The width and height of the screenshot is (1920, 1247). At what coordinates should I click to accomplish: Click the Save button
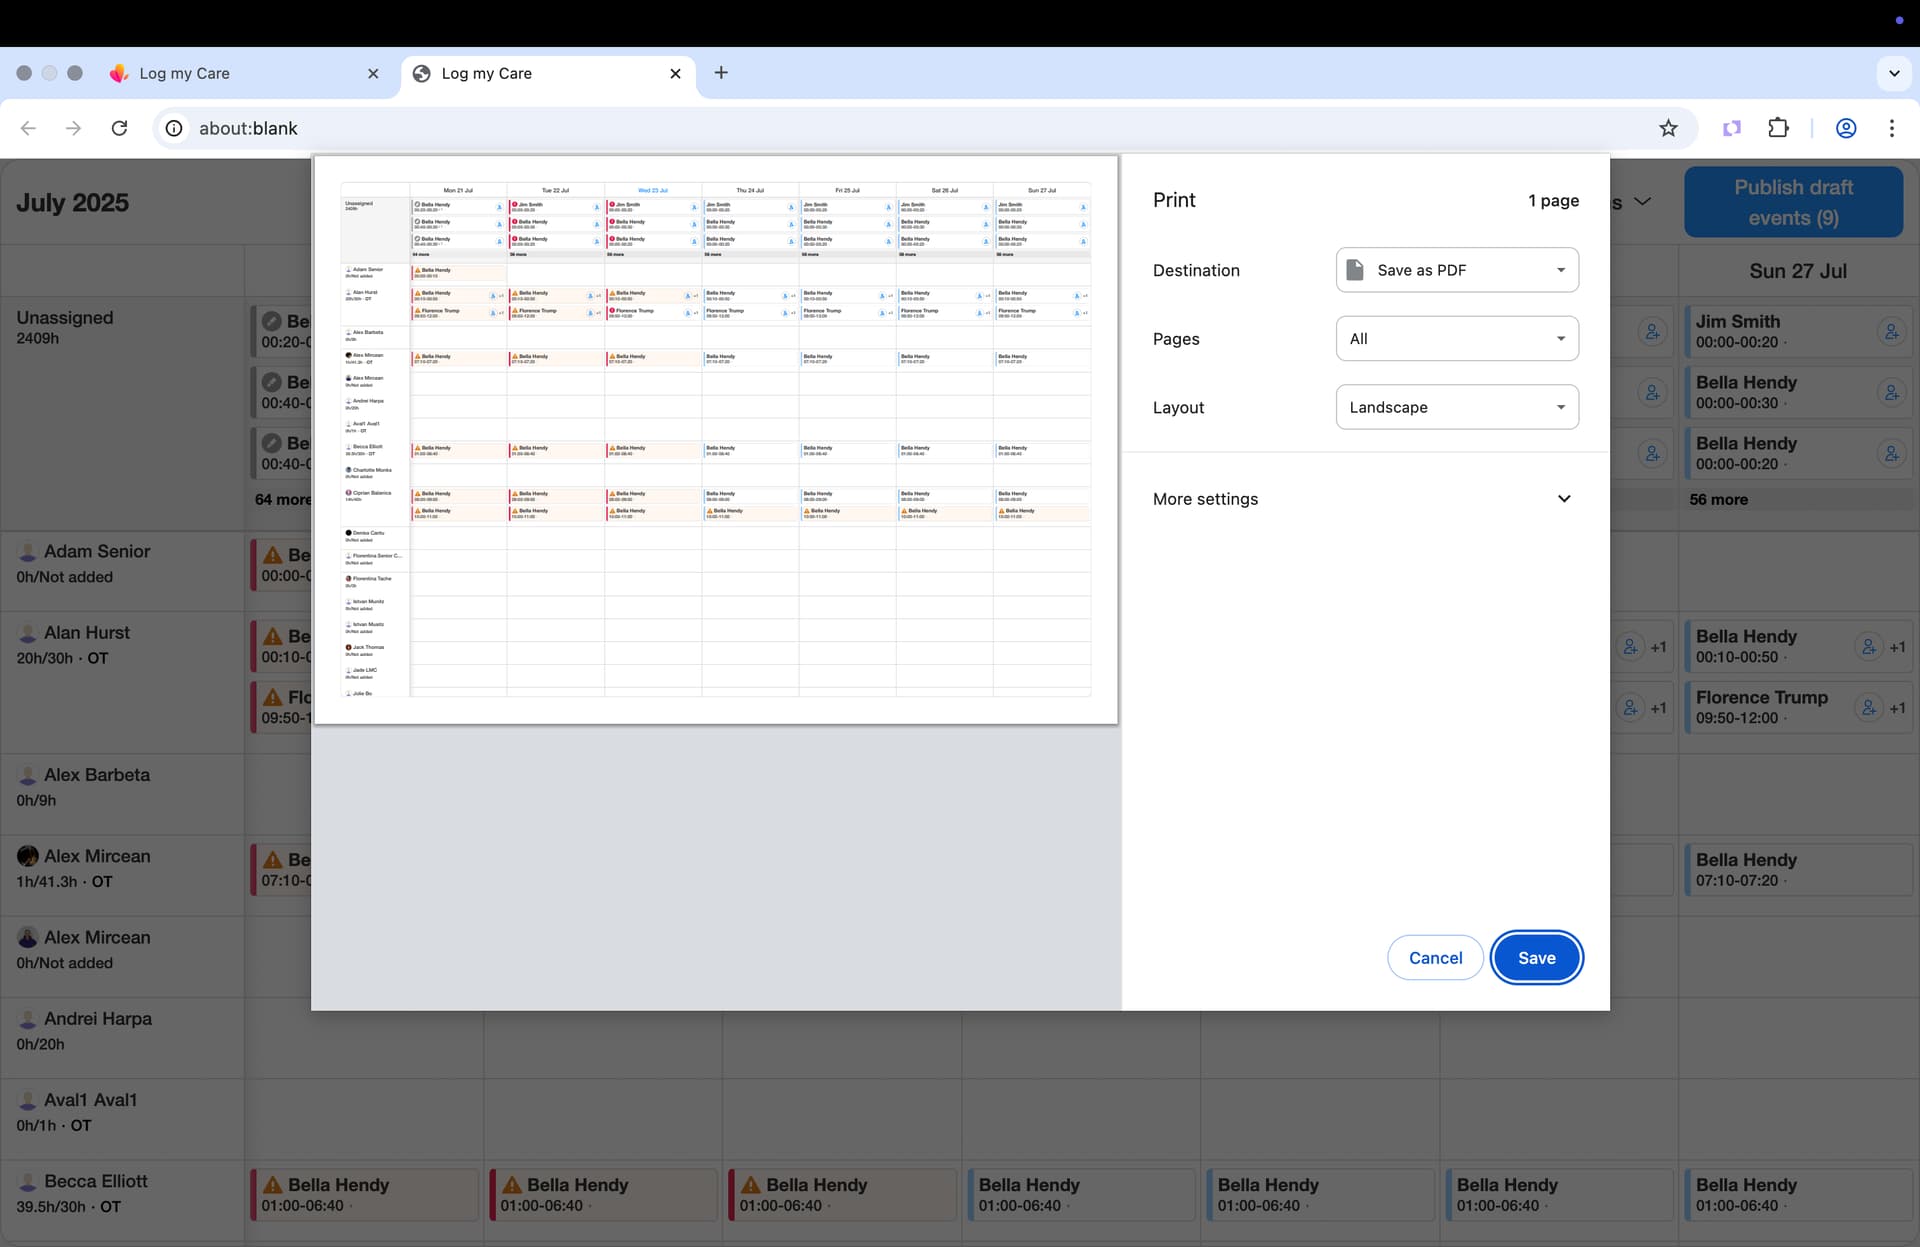1536,958
